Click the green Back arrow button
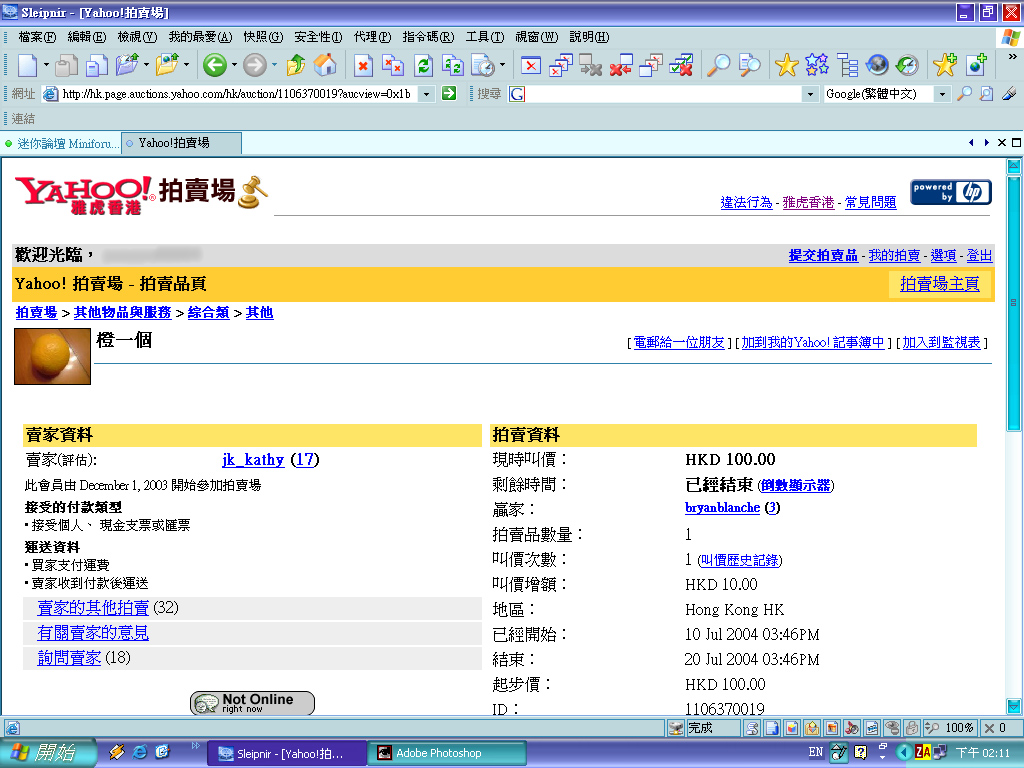Screen dimensions: 1024x768 pyautogui.click(x=214, y=65)
